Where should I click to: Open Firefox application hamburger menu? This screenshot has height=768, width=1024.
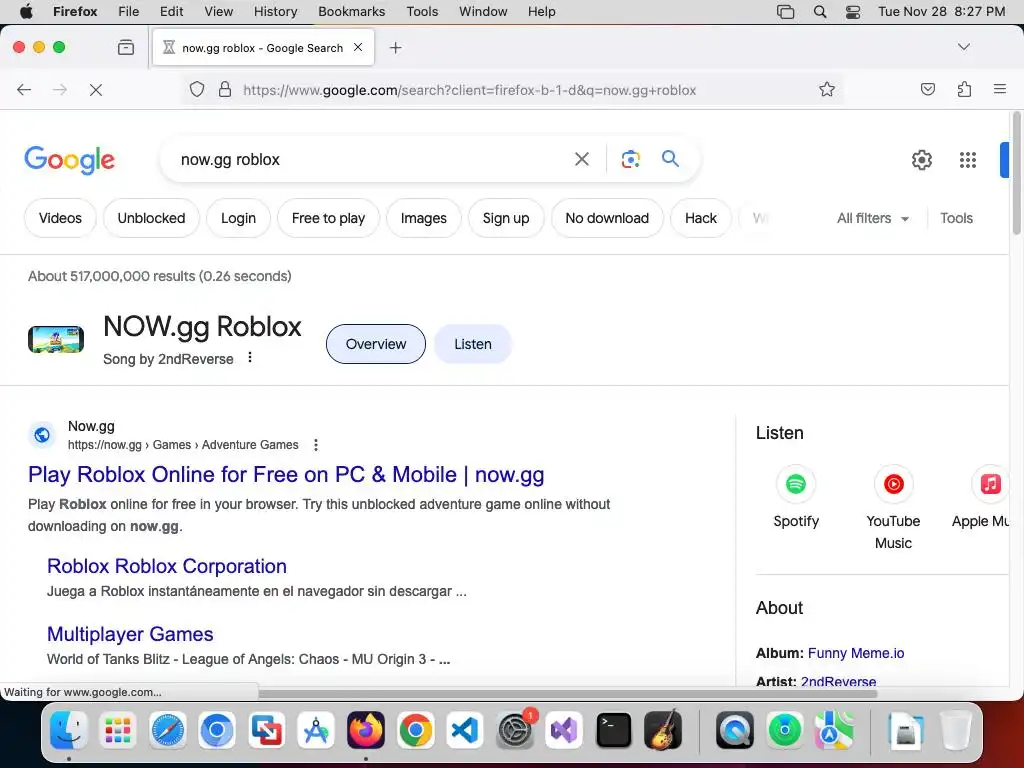pyautogui.click(x=1000, y=89)
